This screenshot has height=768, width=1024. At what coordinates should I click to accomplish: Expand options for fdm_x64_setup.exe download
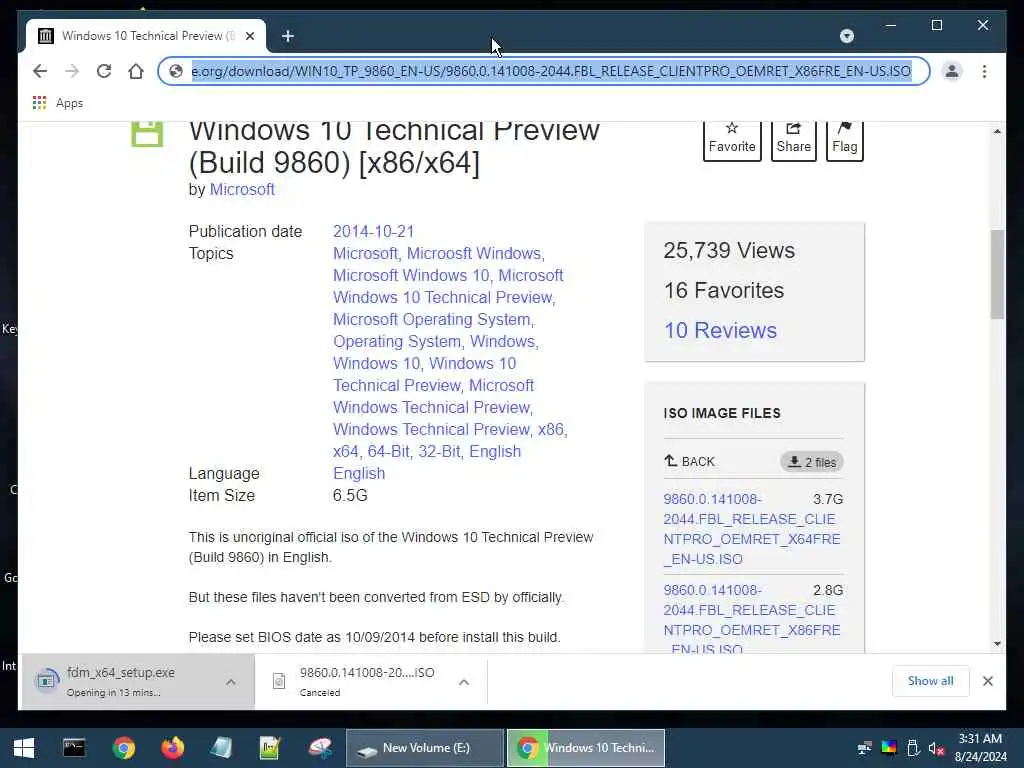click(x=231, y=682)
